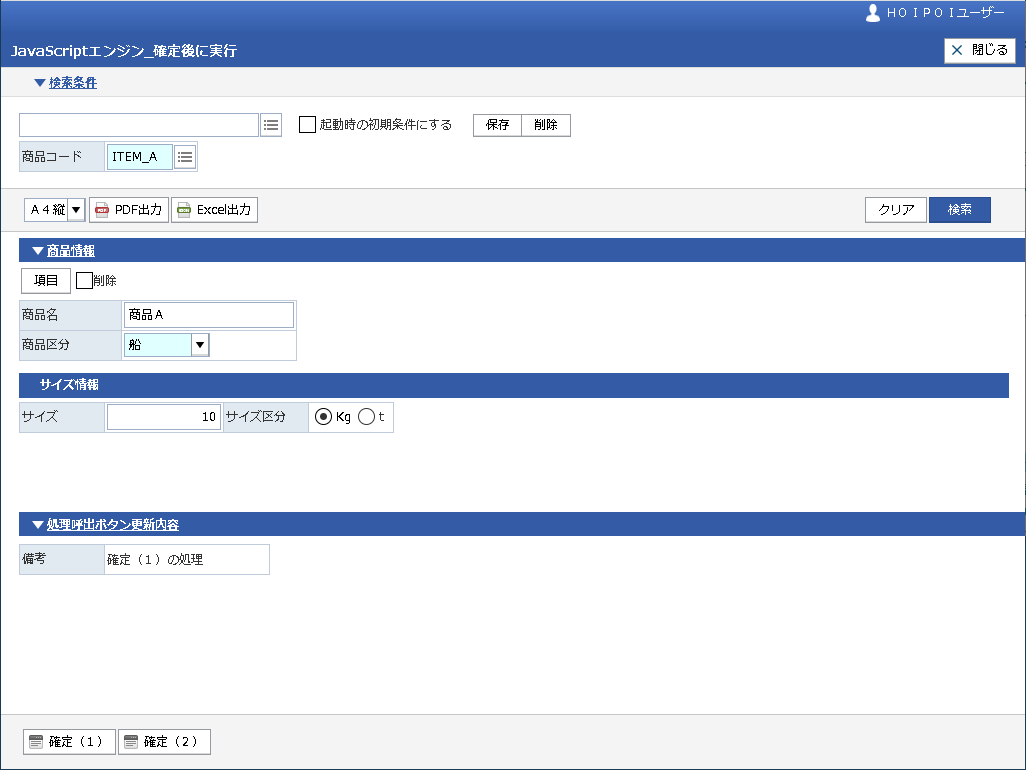
Task: Check the 削除 checkbox under 商品情報
Action: click(84, 281)
